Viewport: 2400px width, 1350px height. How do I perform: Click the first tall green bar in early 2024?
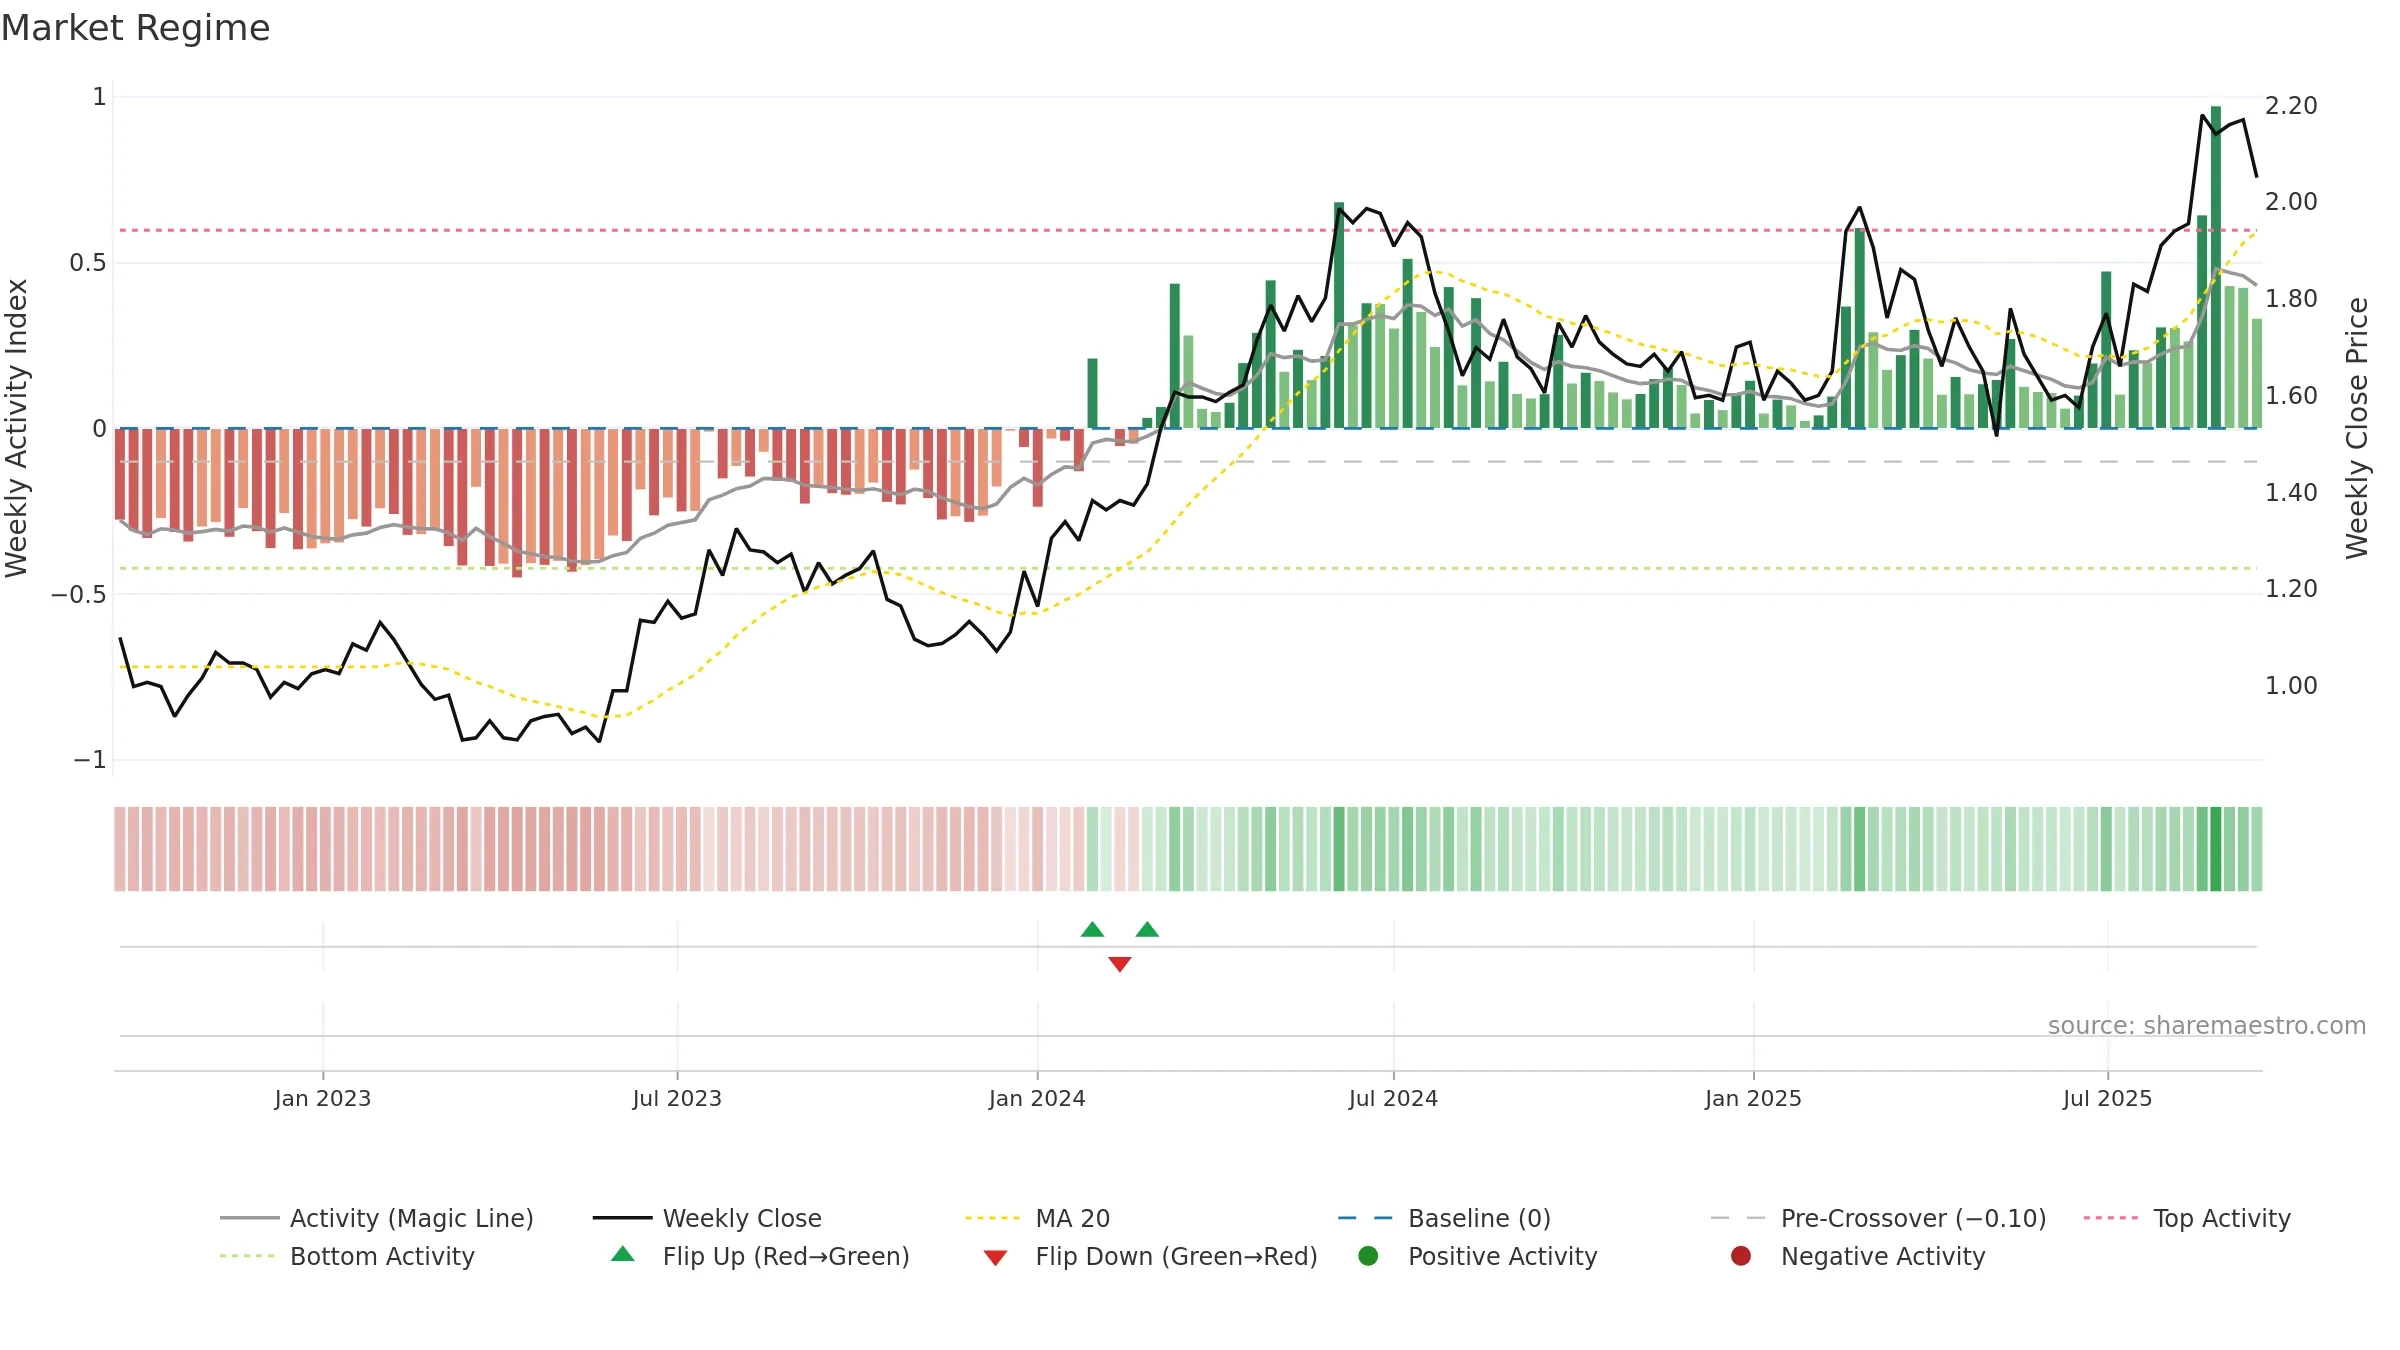pos(1093,393)
